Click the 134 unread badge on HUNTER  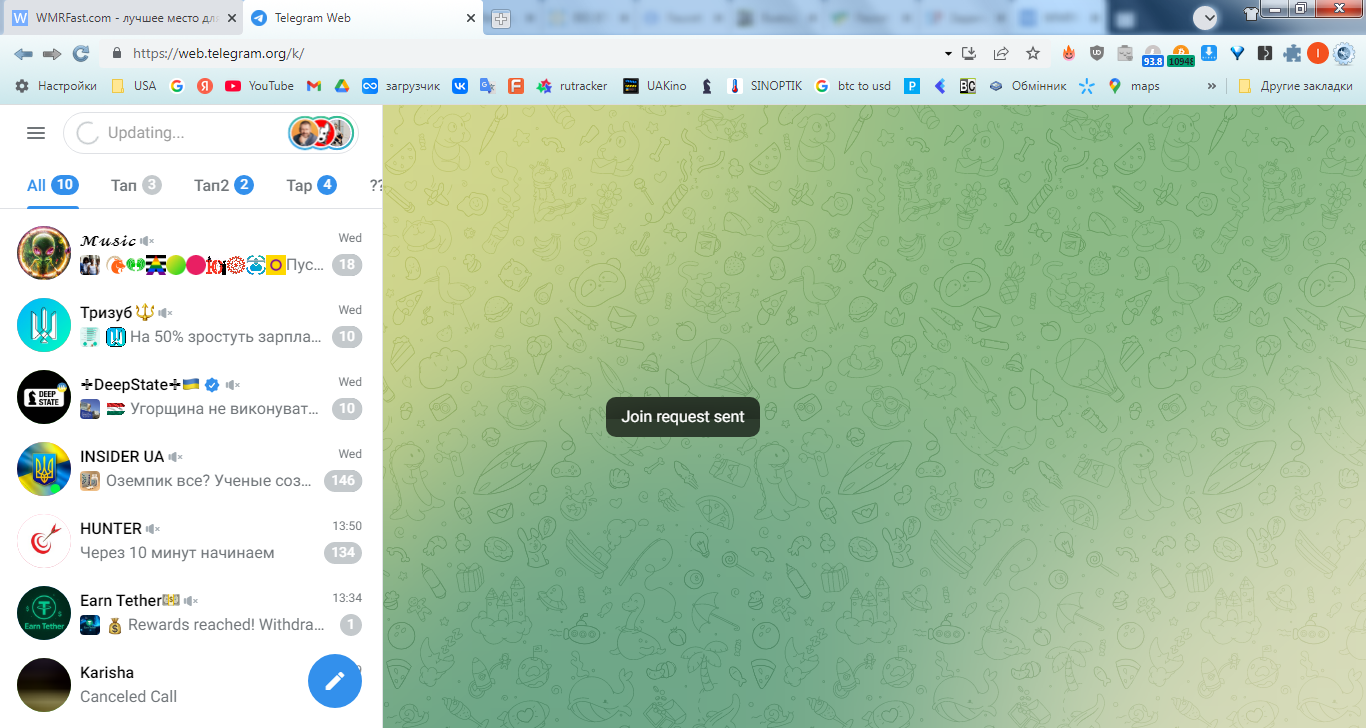tap(343, 553)
